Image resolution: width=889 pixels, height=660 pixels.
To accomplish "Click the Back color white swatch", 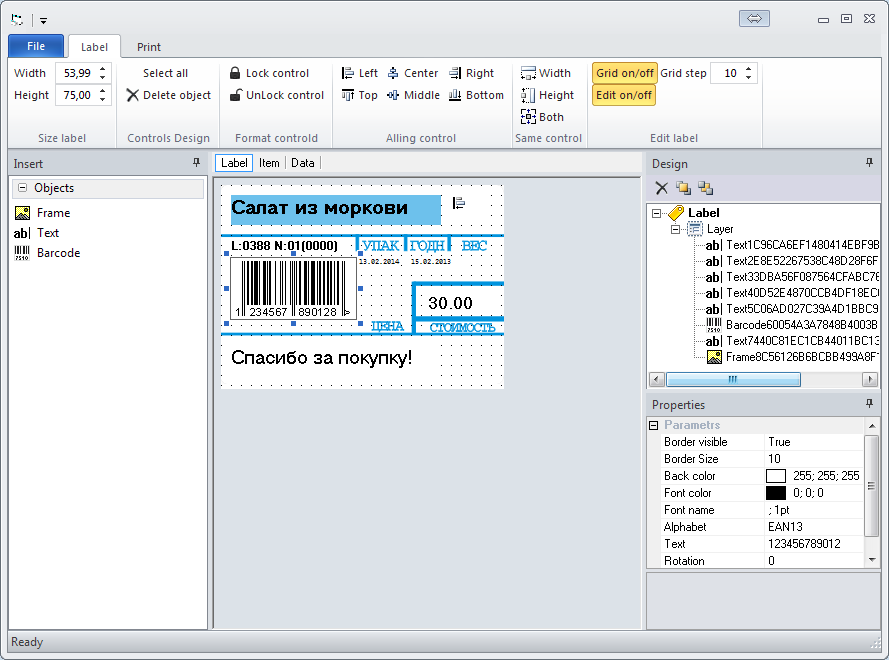I will 776,476.
